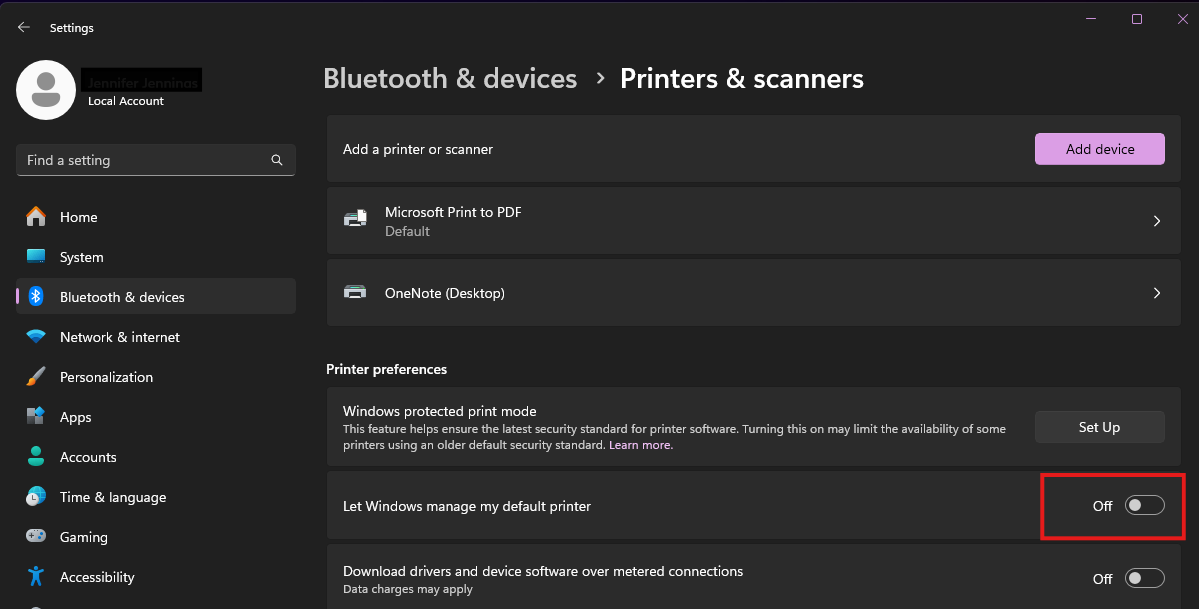Image resolution: width=1199 pixels, height=609 pixels.
Task: Click the Add device button
Action: pyautogui.click(x=1100, y=149)
